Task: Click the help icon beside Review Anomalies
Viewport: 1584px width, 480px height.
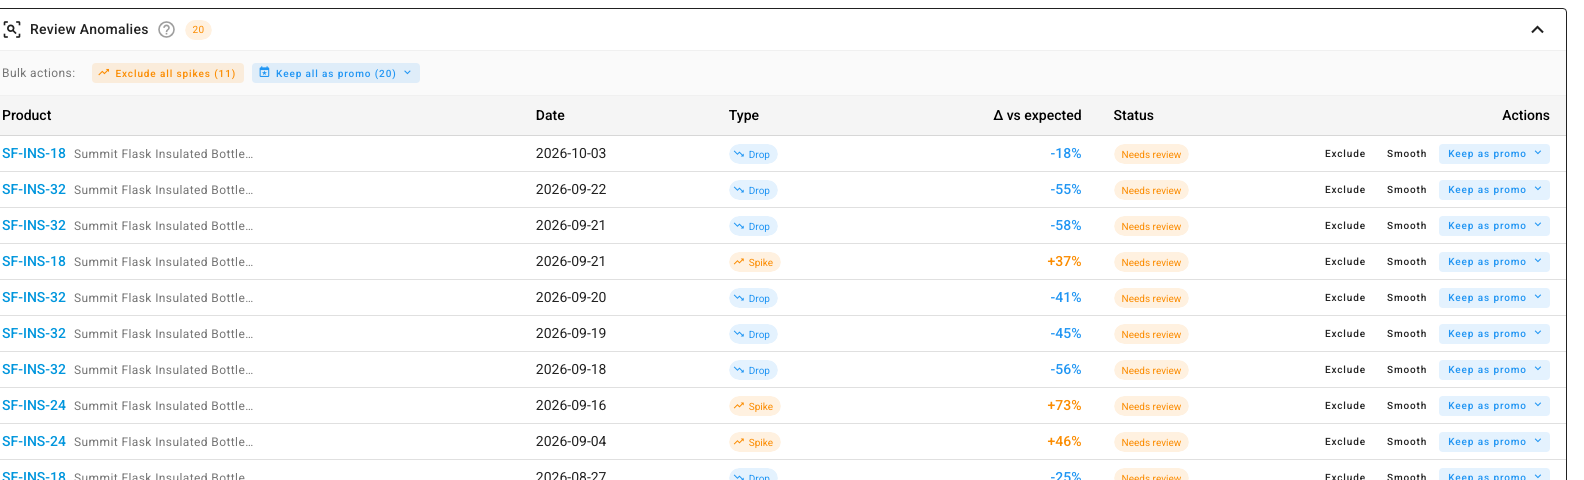Action: coord(167,30)
